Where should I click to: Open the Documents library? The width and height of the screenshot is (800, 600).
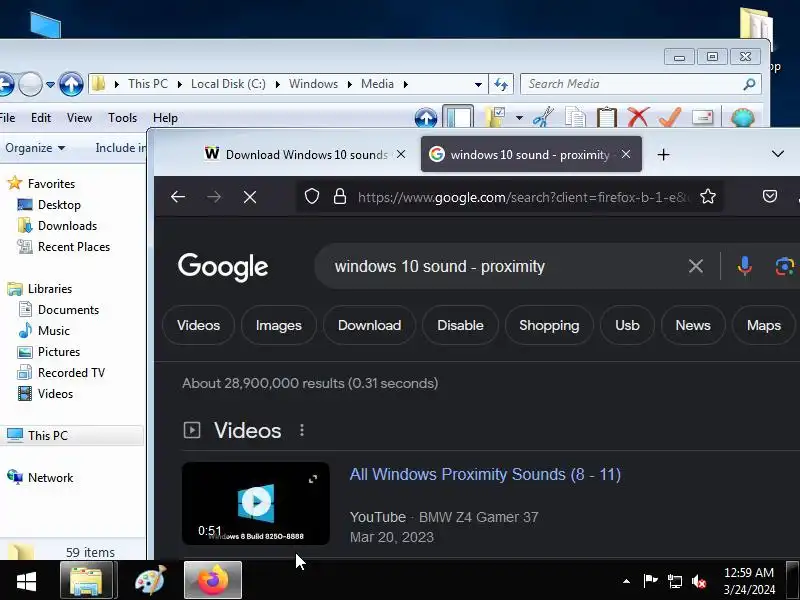tap(68, 310)
